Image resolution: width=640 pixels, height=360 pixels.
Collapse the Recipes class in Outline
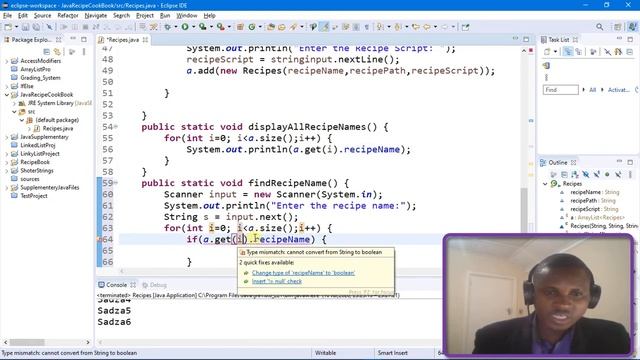545,184
